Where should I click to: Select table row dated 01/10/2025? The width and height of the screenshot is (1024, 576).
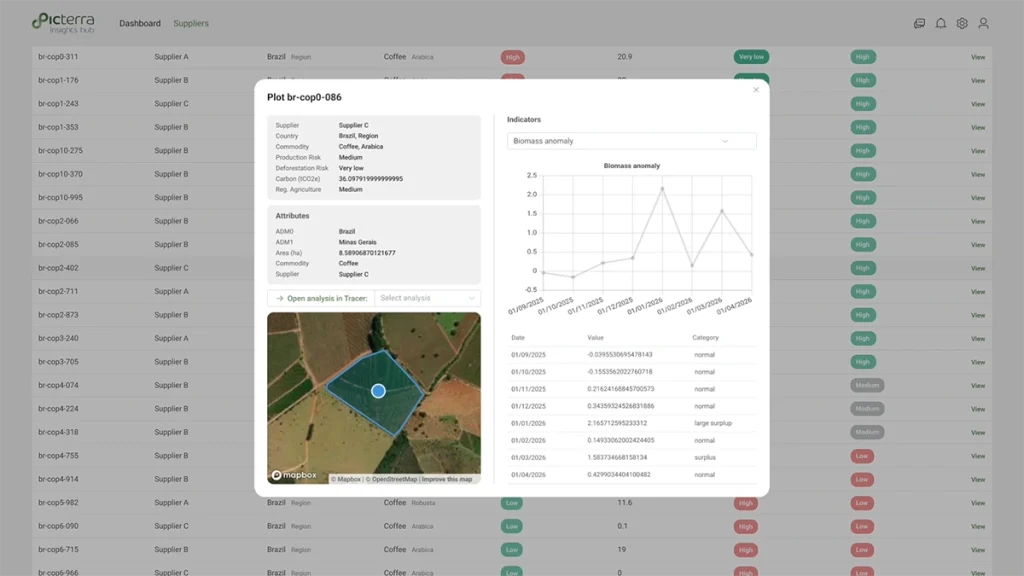(632, 372)
